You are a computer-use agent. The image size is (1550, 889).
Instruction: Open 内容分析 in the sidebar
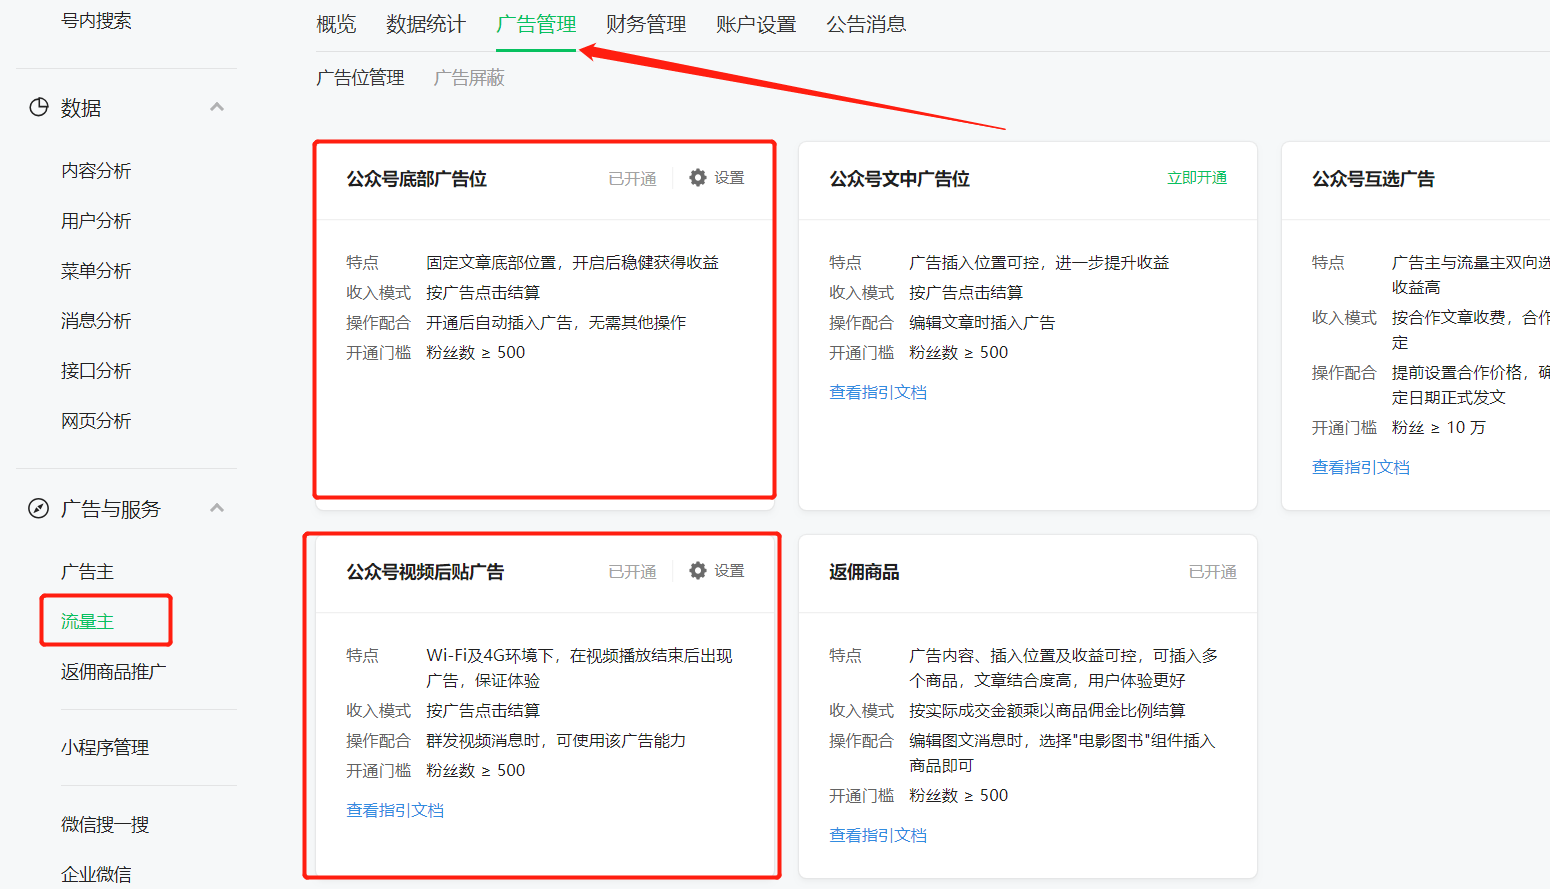tap(96, 171)
